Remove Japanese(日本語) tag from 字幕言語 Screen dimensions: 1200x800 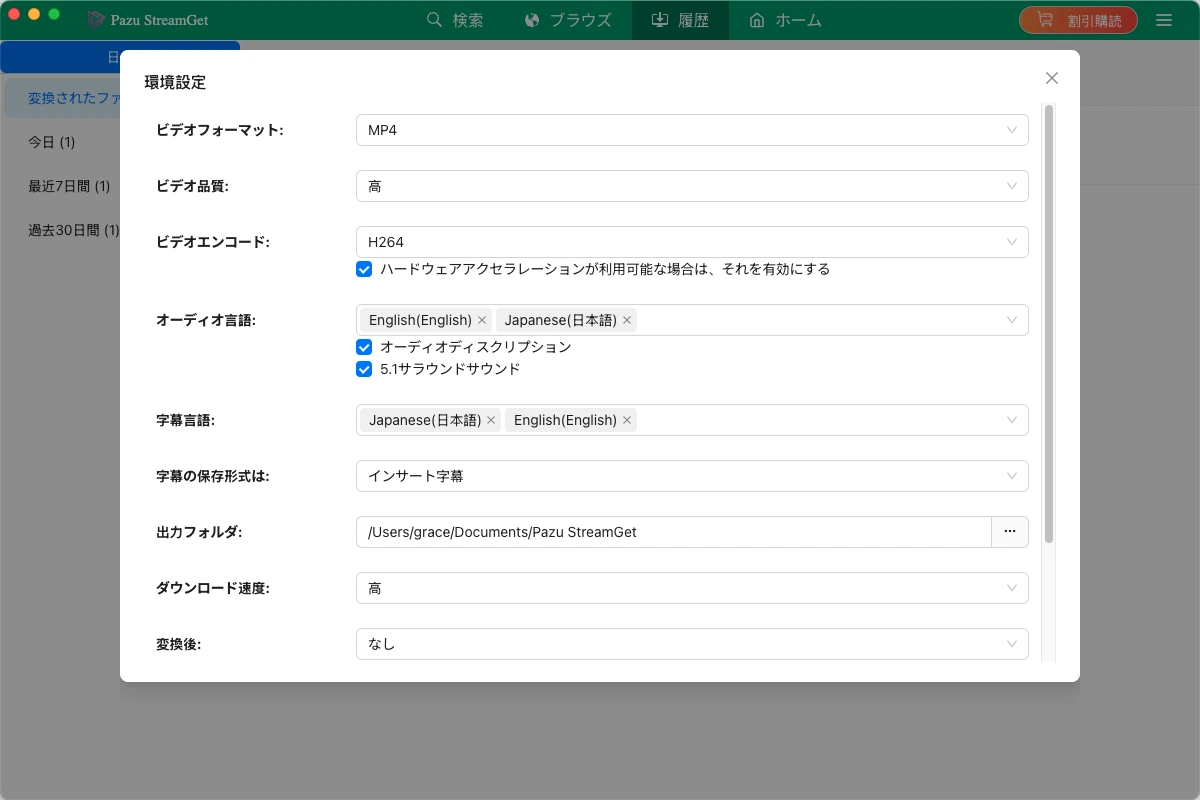pos(491,420)
